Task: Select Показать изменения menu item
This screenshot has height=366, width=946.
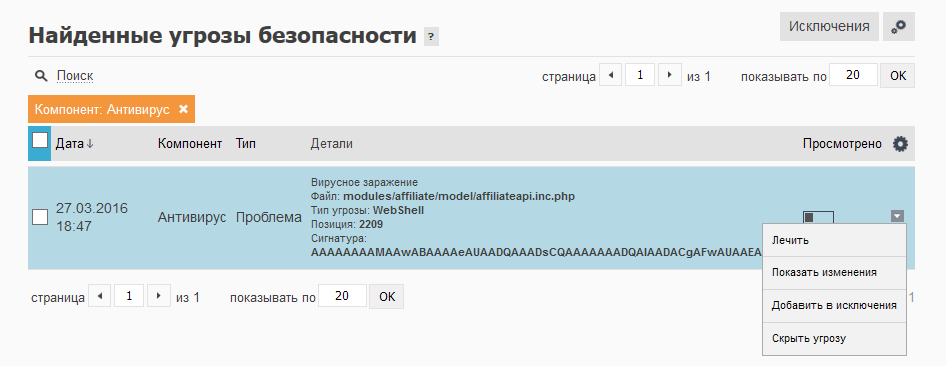Action: pyautogui.click(x=834, y=273)
